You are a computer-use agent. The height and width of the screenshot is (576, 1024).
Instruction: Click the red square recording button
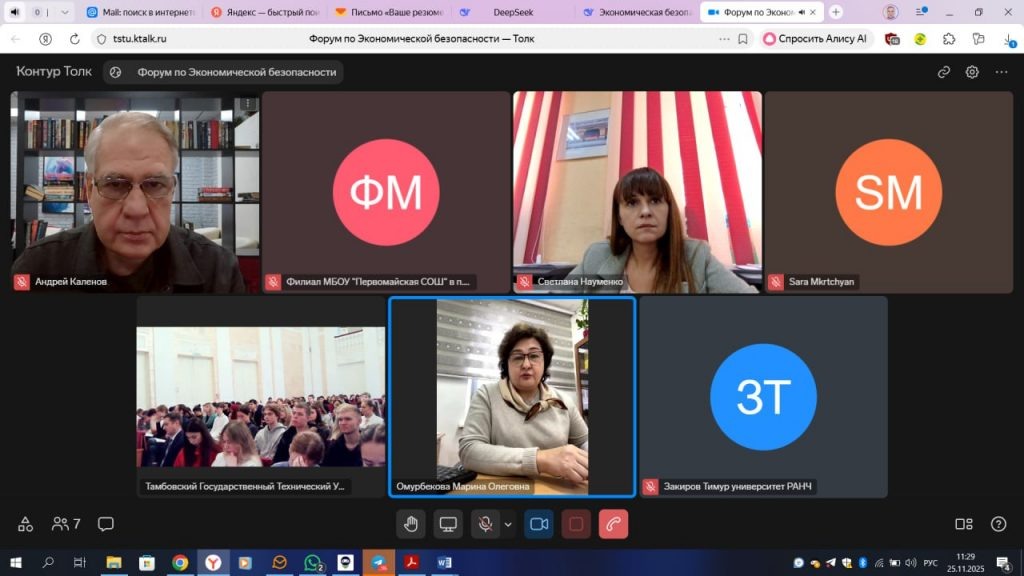pos(576,524)
